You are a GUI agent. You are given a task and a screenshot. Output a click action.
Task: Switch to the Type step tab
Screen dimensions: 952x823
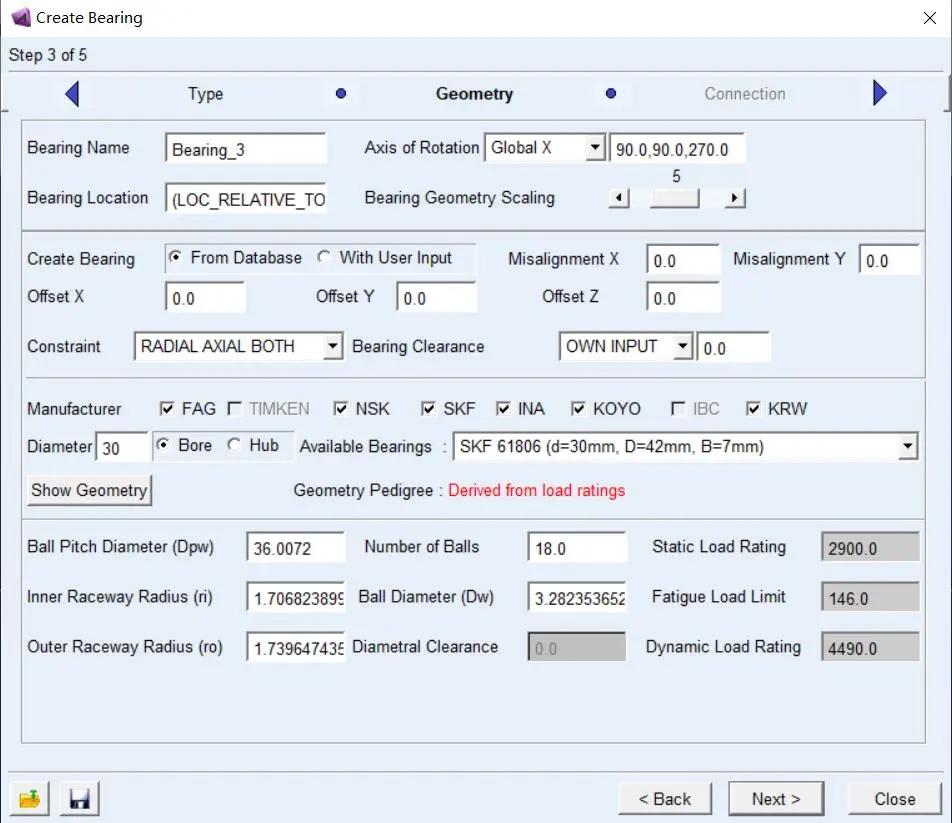pos(205,94)
